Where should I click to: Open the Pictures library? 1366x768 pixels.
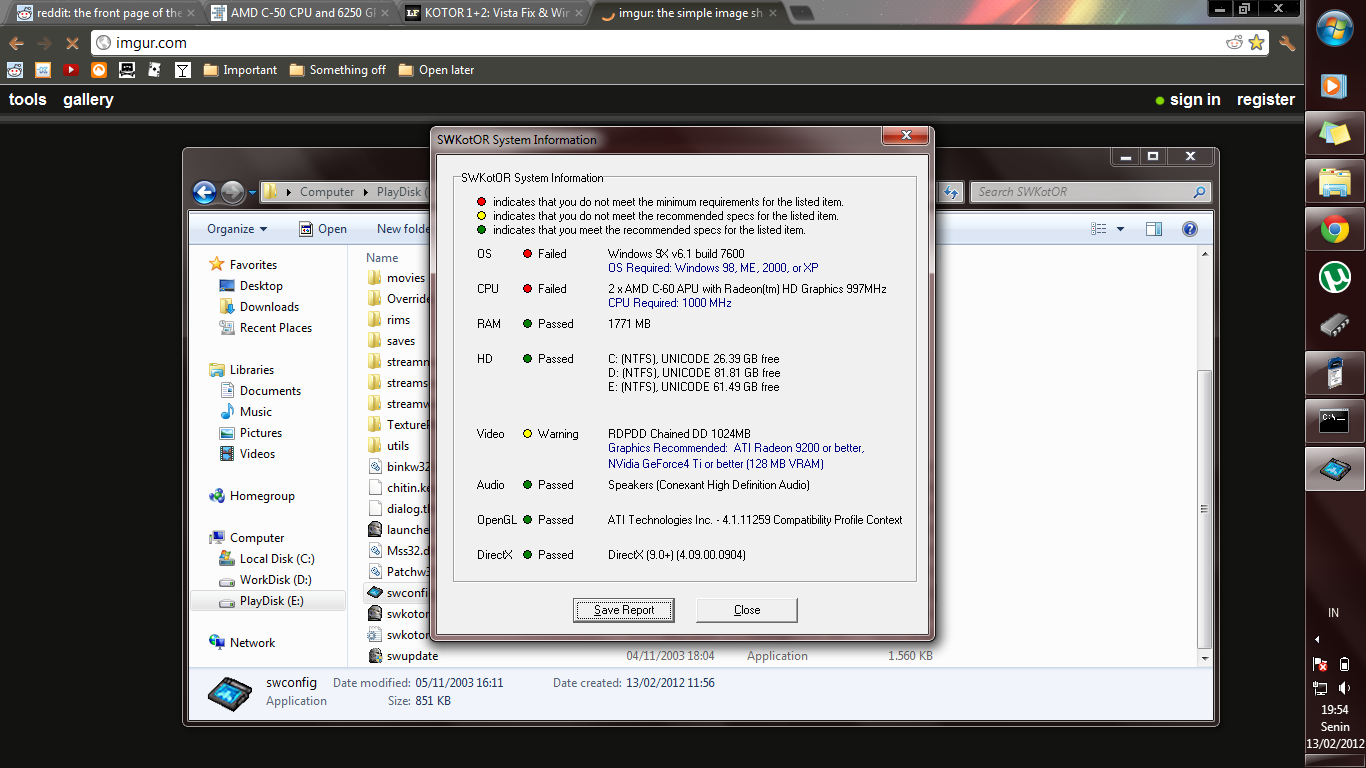tap(251, 433)
